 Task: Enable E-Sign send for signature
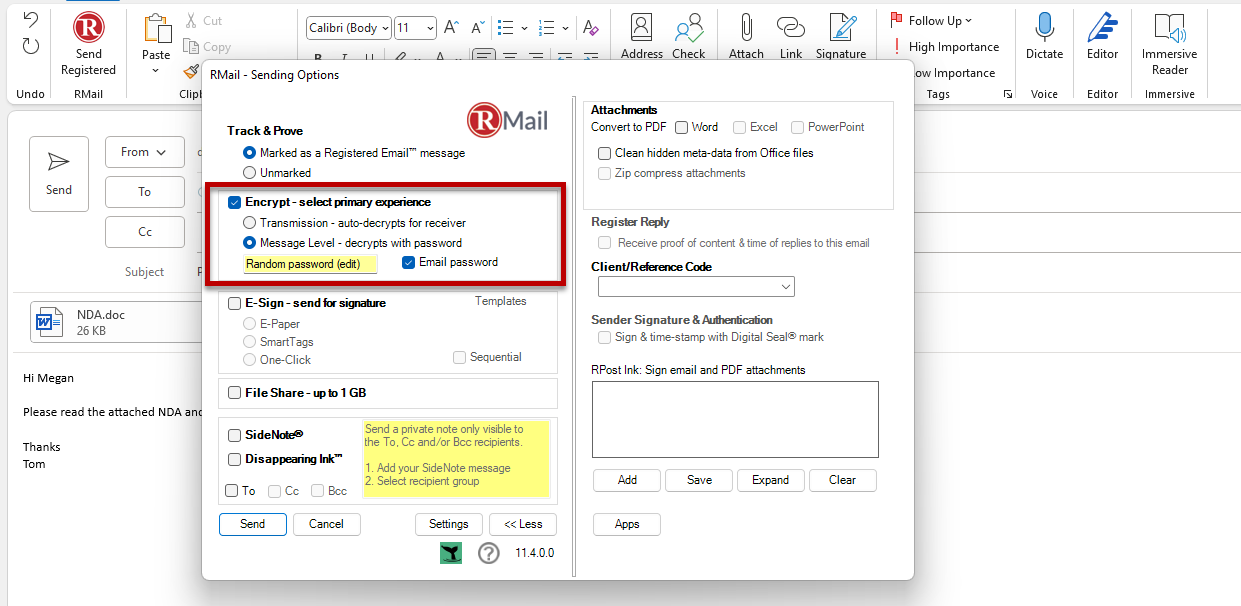pyautogui.click(x=235, y=303)
